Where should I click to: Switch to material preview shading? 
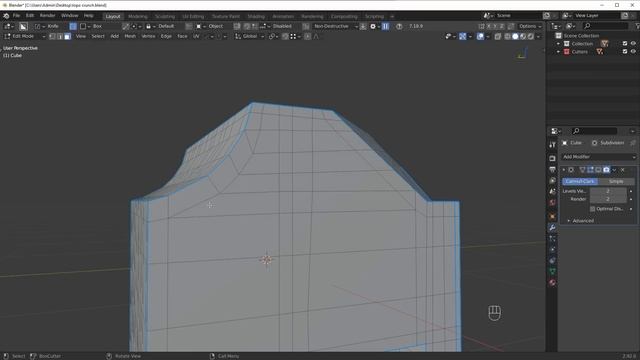tap(523, 36)
